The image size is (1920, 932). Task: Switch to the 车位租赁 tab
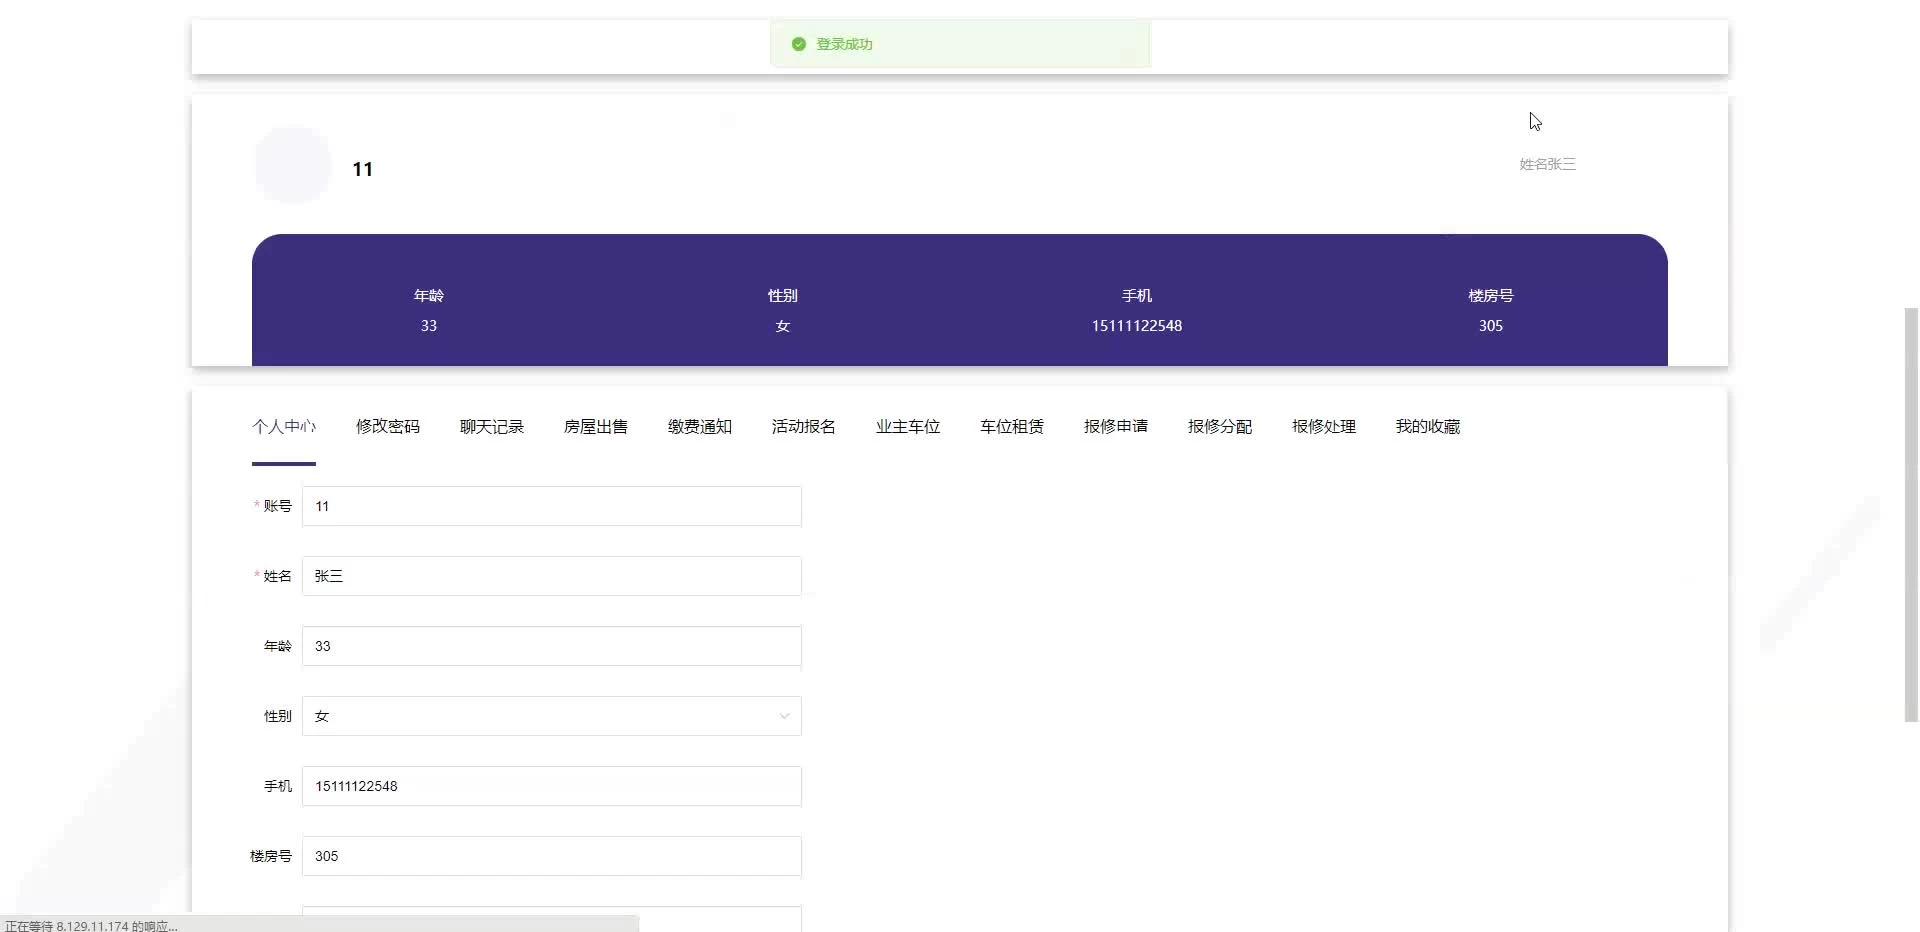1012,427
